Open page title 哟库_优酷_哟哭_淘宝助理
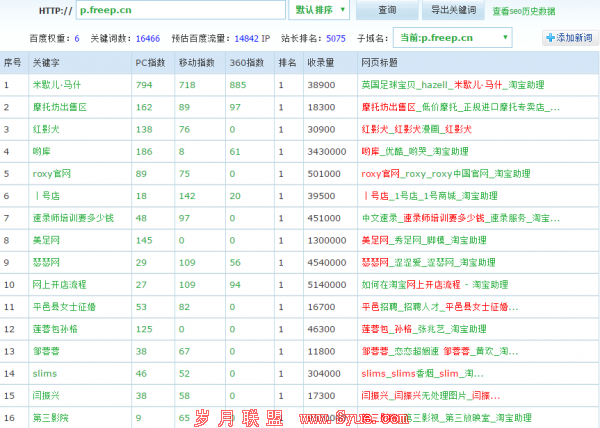This screenshot has width=600, height=428. pos(415,151)
